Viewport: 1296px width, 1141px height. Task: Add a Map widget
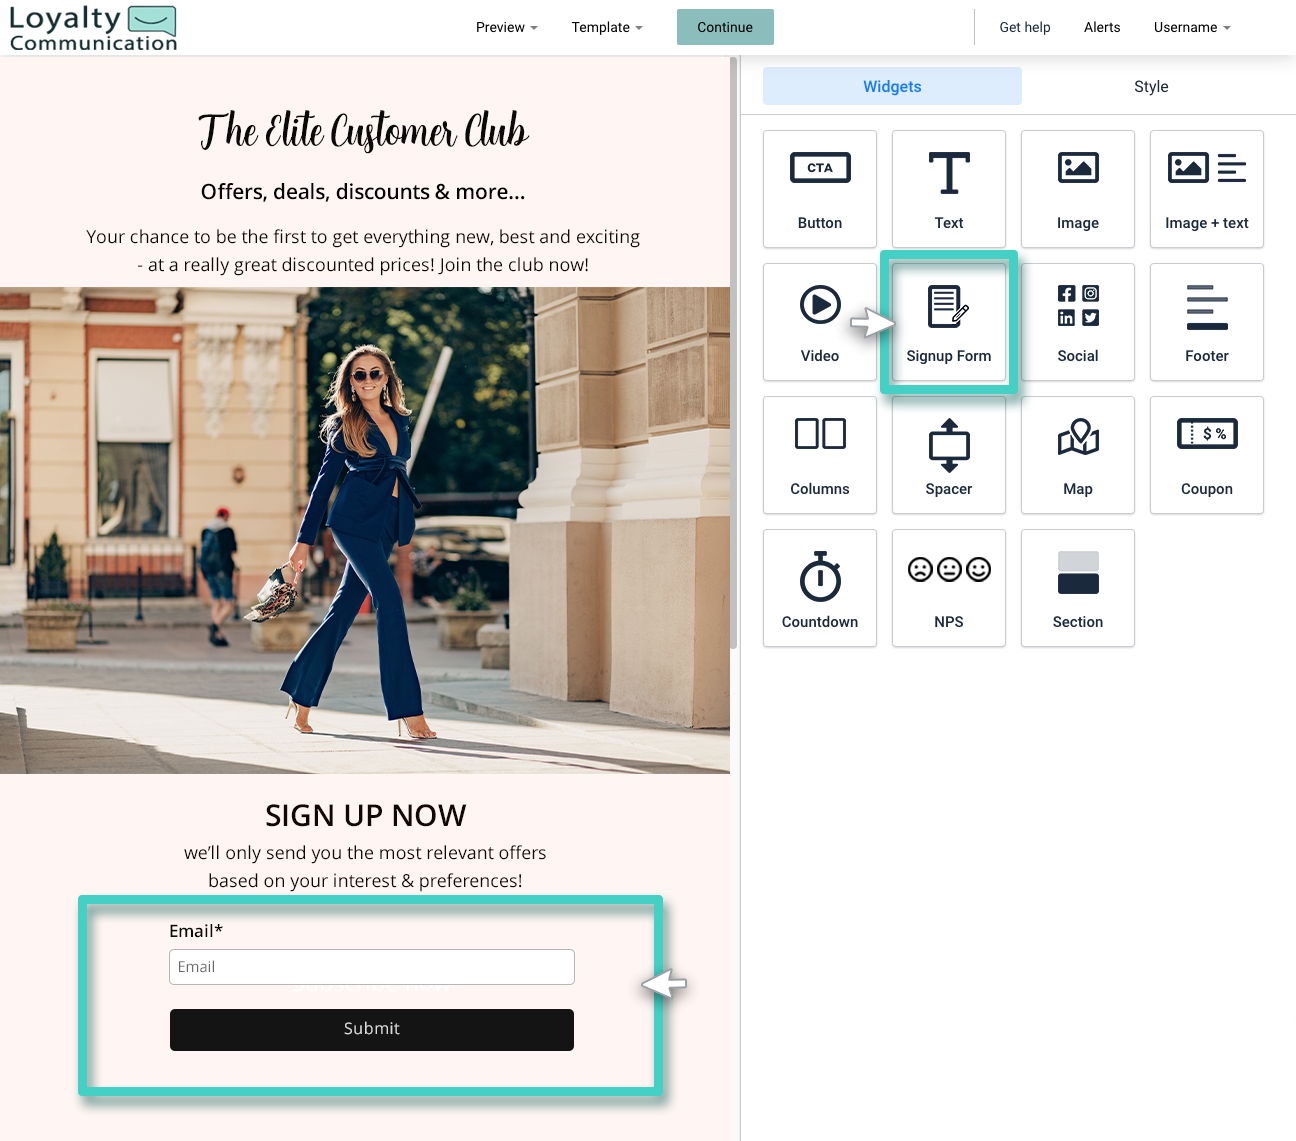click(1077, 455)
